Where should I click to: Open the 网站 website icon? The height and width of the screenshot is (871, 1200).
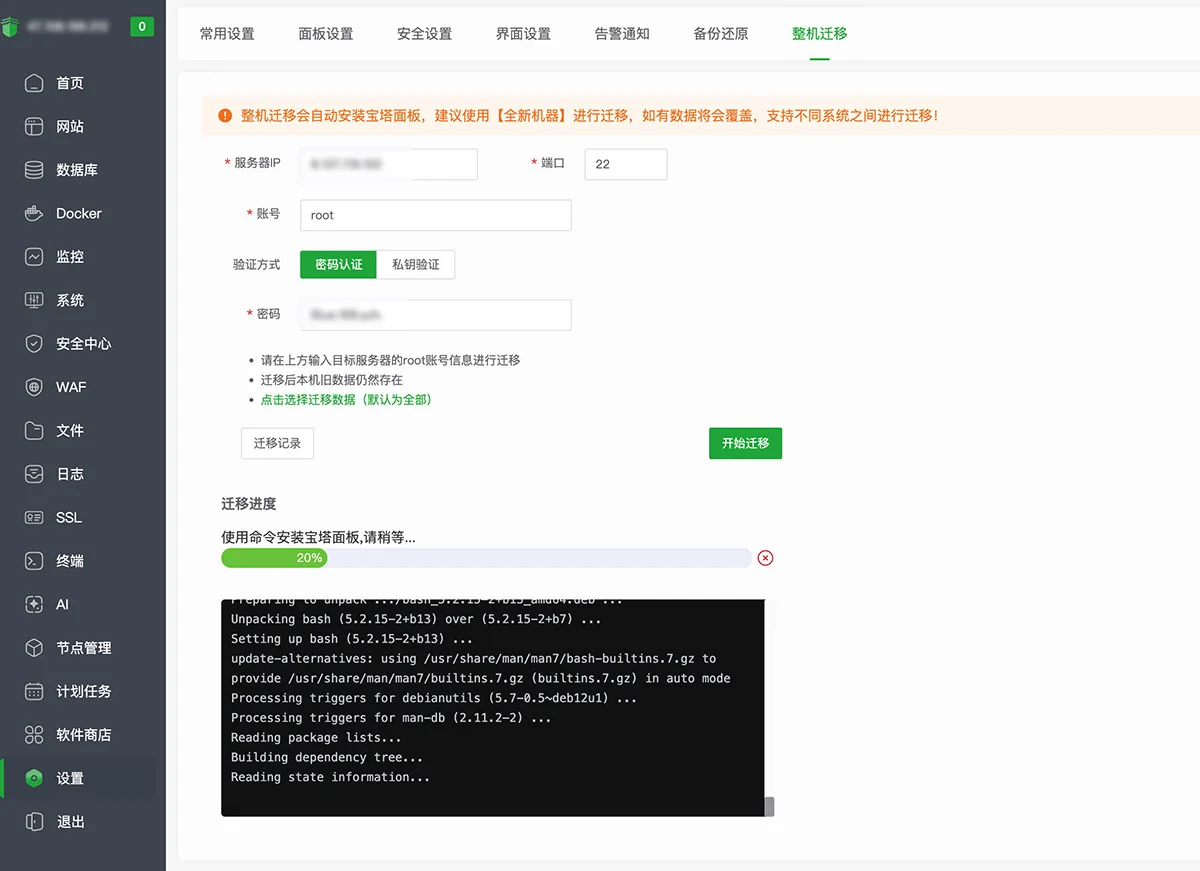click(x=34, y=126)
